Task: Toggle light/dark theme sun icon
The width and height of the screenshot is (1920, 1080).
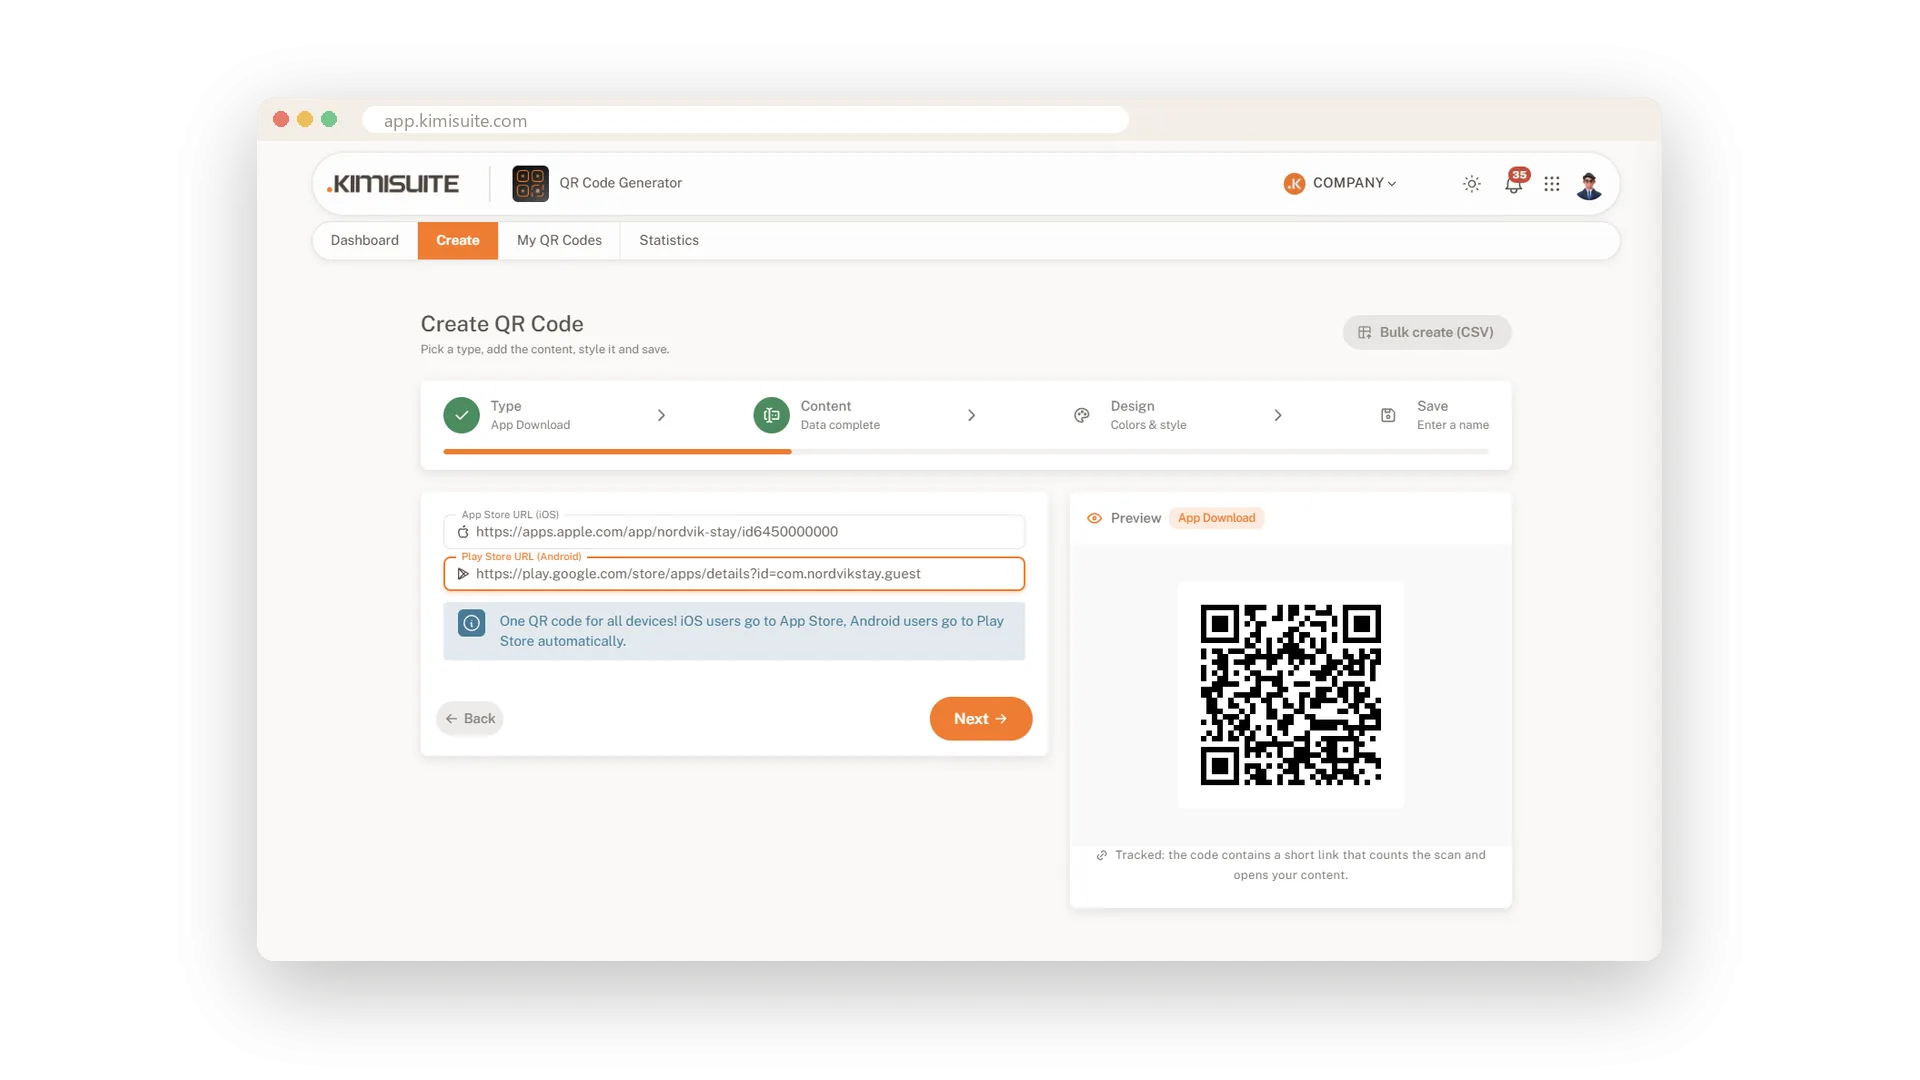Action: point(1471,184)
